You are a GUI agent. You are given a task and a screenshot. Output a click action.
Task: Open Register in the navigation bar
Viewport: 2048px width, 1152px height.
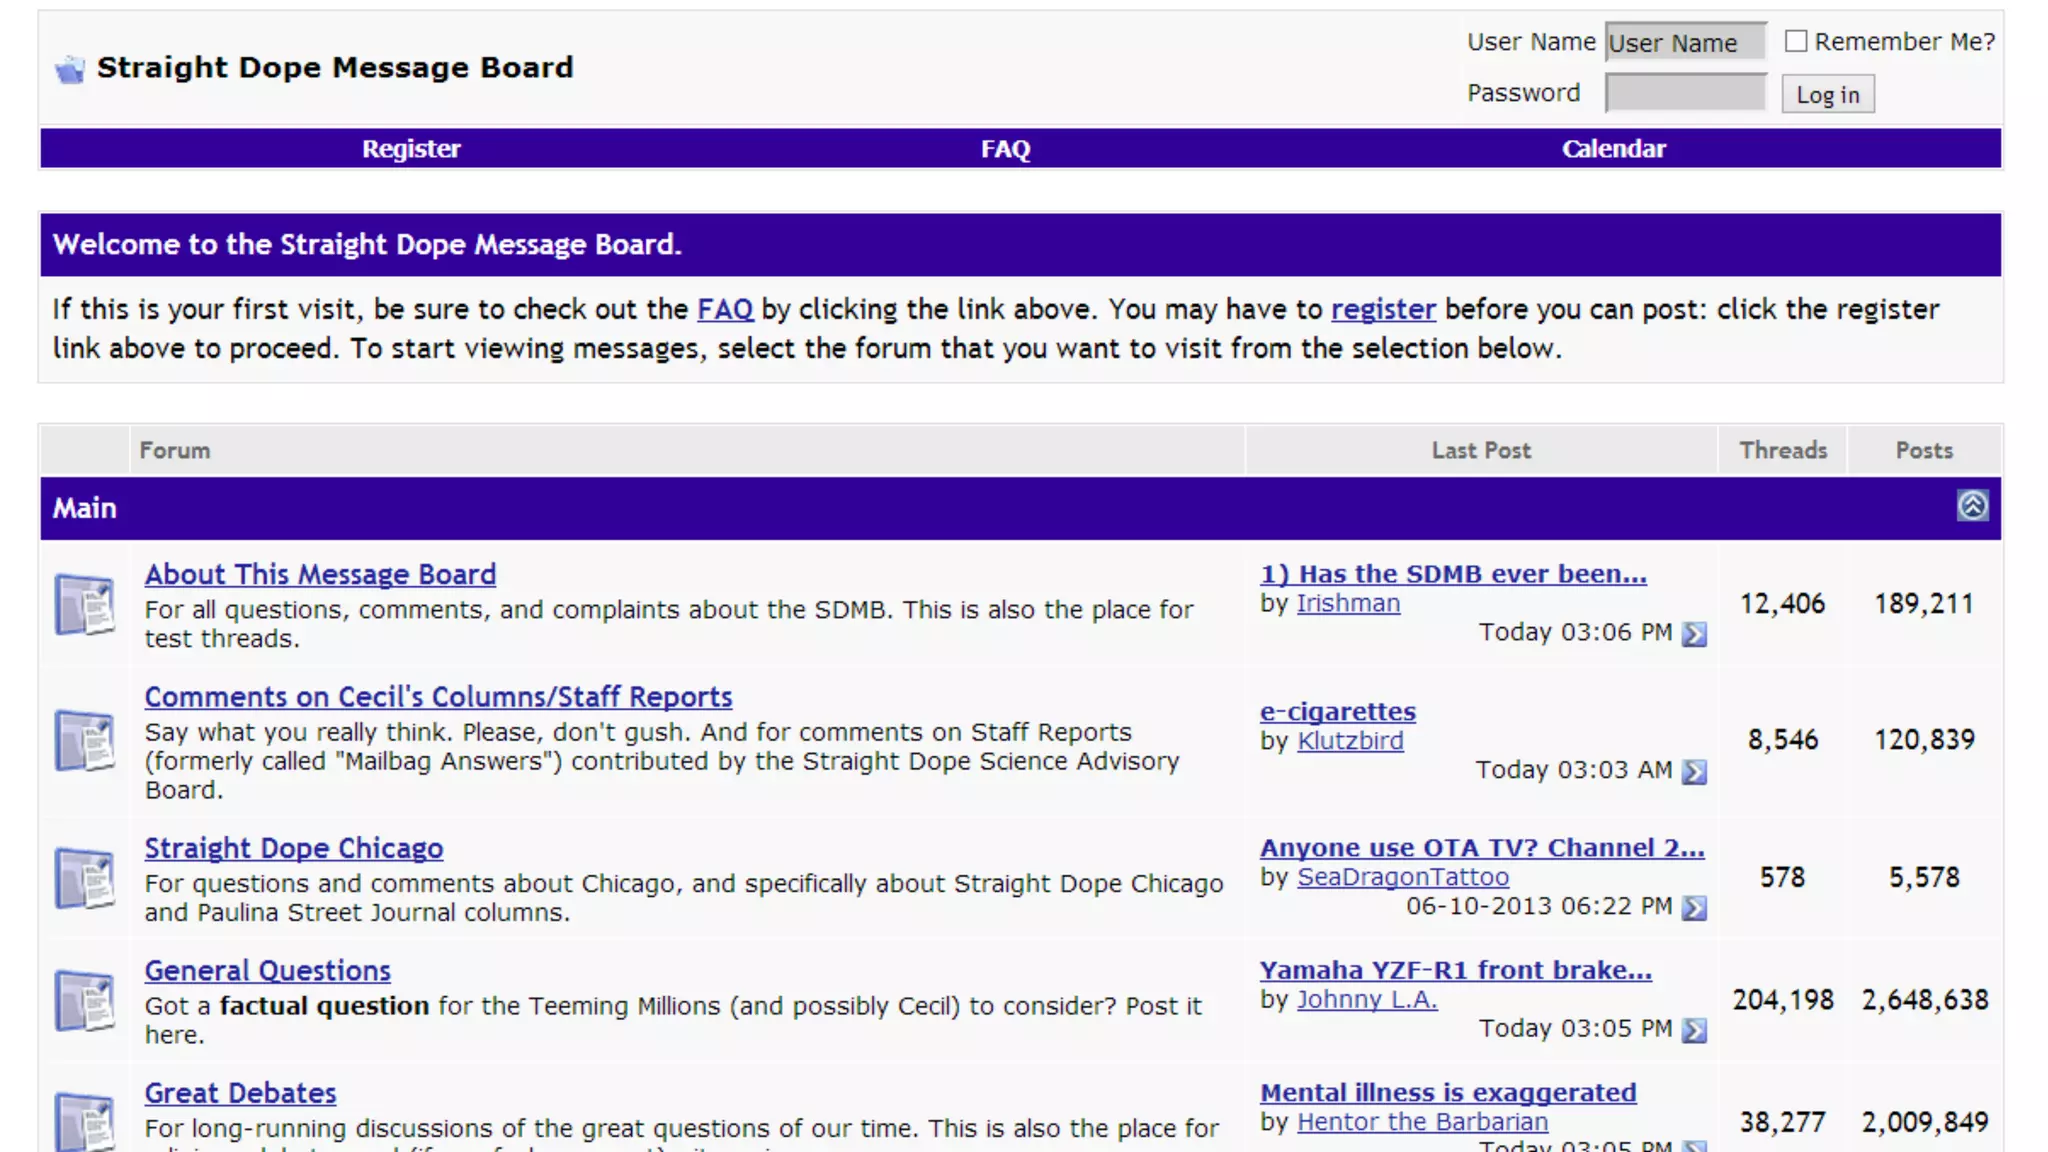(x=411, y=149)
